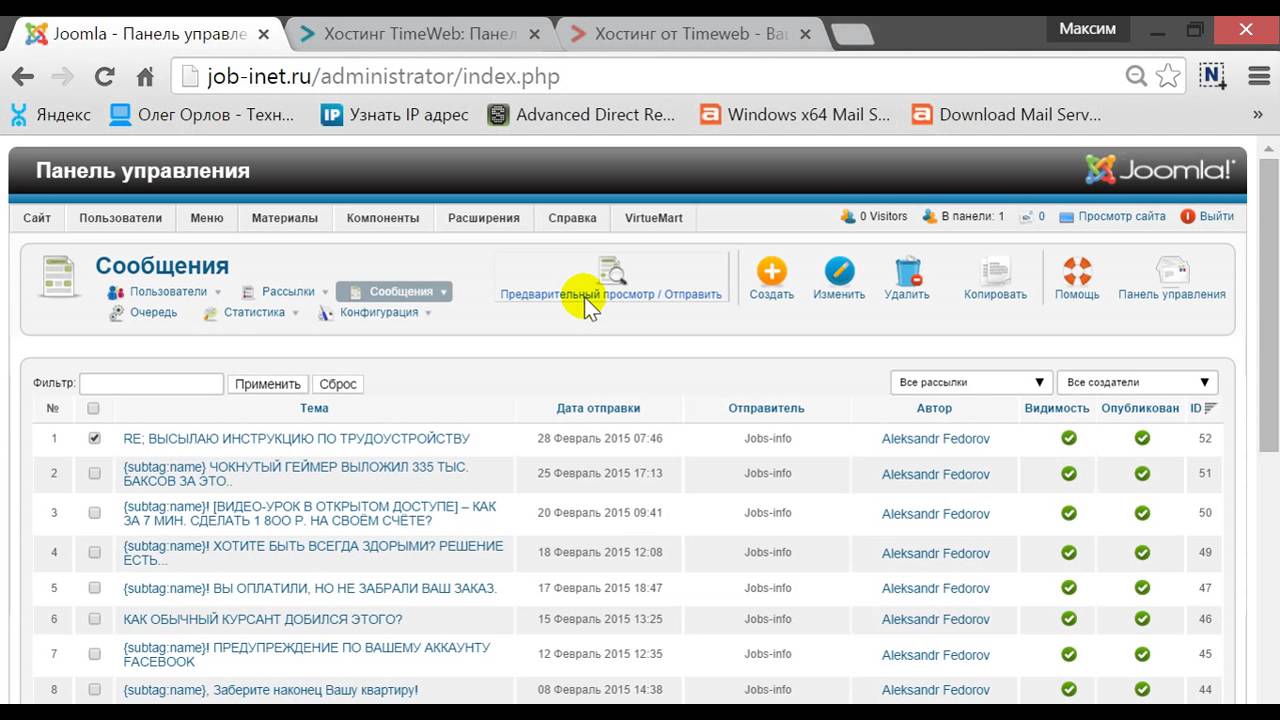Click Предварительный просмотр / Отправить icon
Image resolution: width=1280 pixels, height=720 pixels.
click(x=611, y=271)
